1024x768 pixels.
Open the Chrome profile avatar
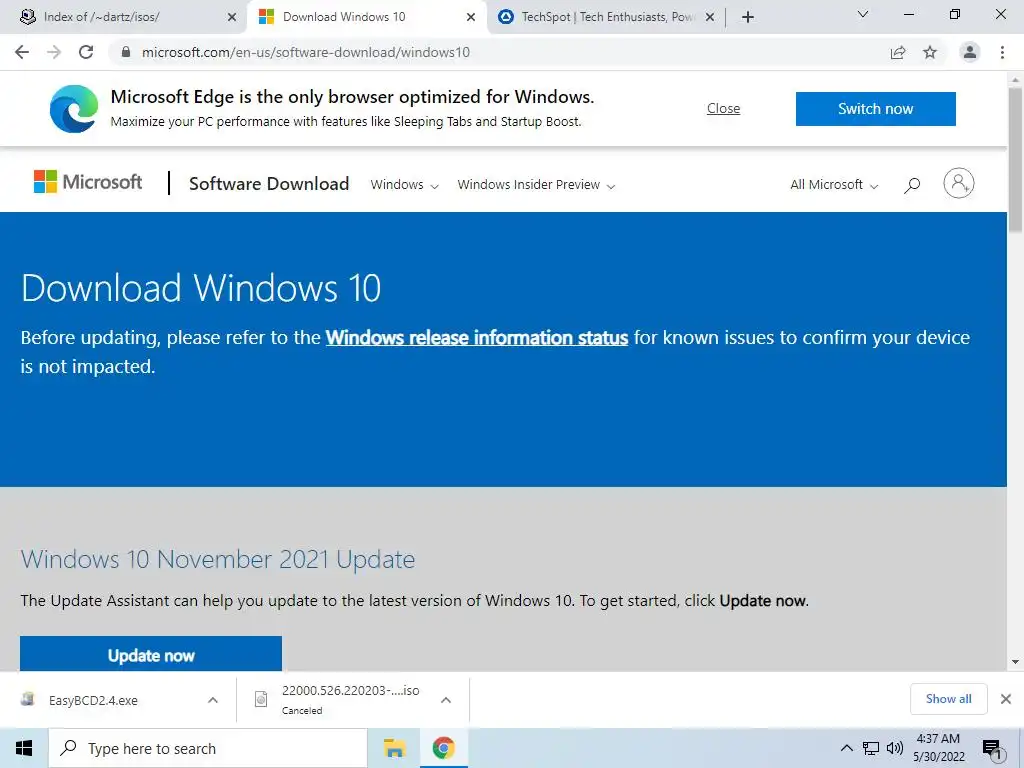coord(970,52)
